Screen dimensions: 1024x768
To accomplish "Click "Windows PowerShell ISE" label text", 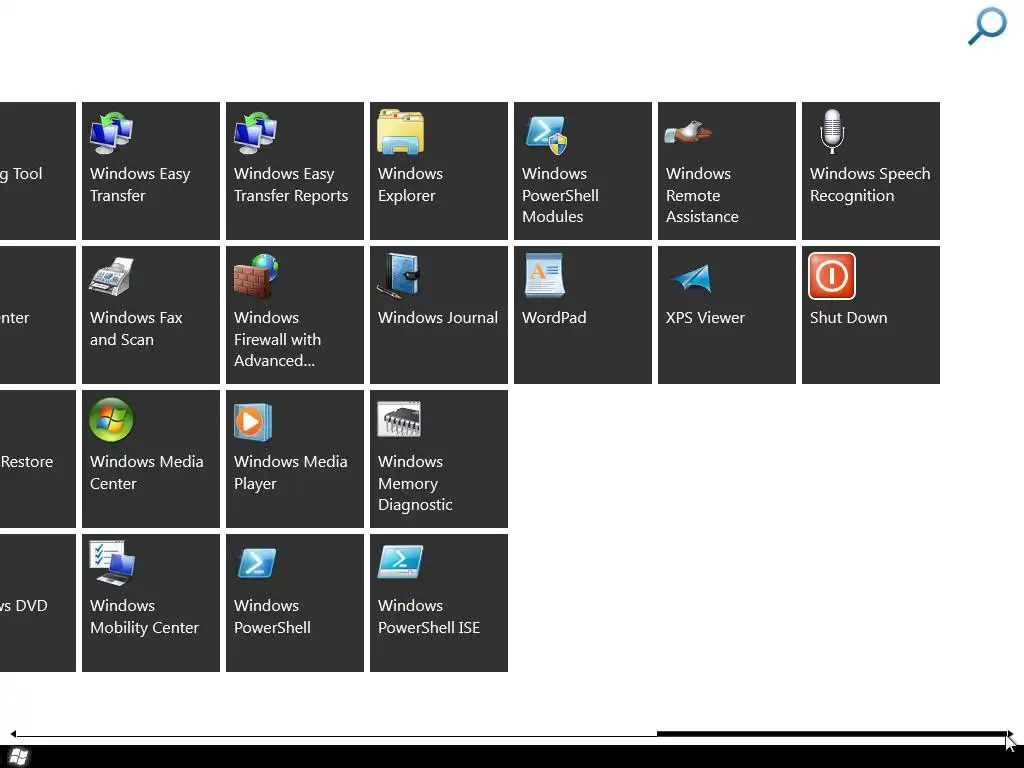I will coord(428,616).
